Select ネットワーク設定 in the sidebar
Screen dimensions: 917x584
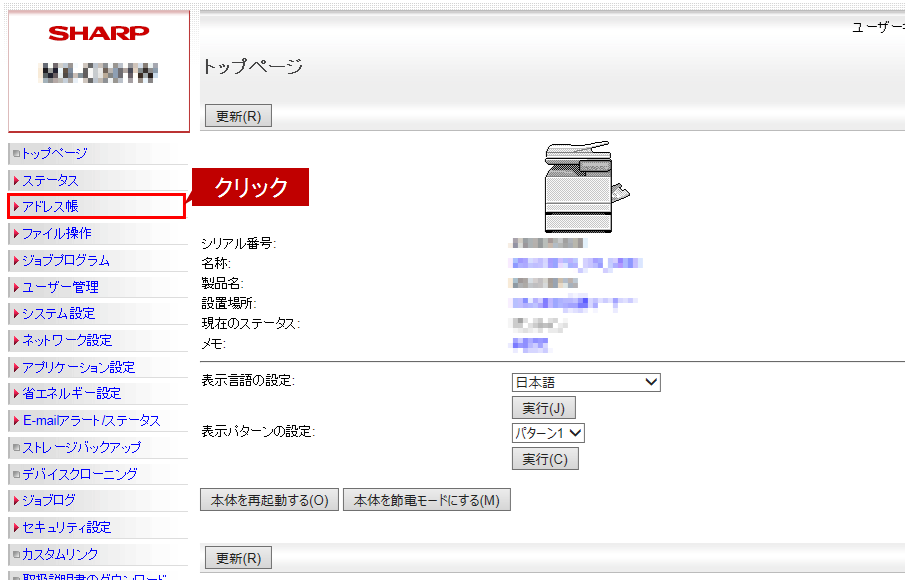(x=67, y=340)
